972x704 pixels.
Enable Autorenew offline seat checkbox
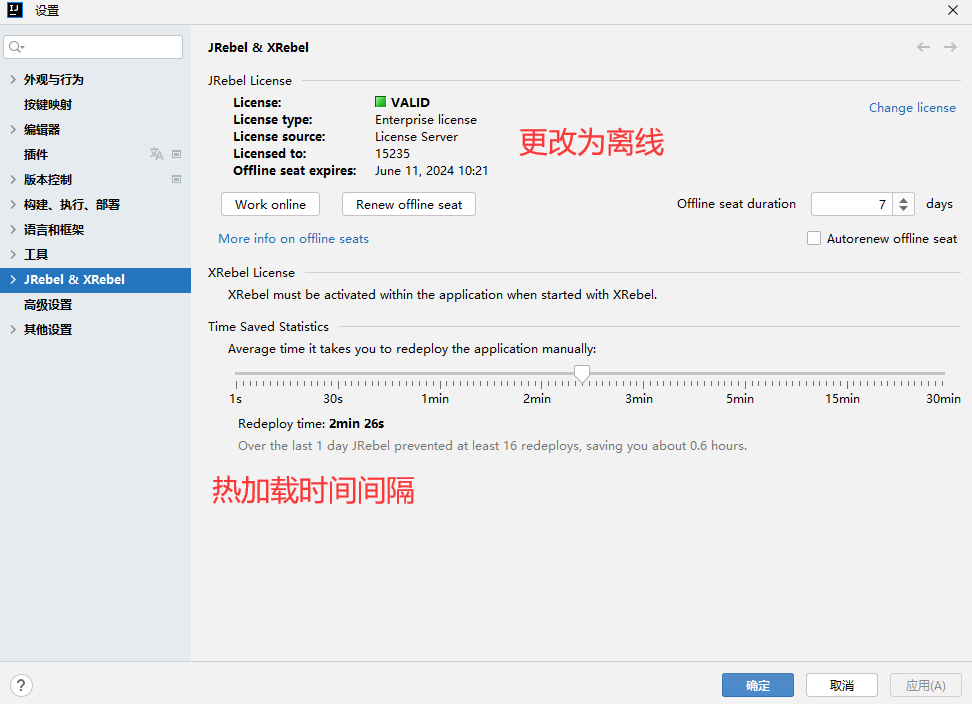pyautogui.click(x=814, y=238)
